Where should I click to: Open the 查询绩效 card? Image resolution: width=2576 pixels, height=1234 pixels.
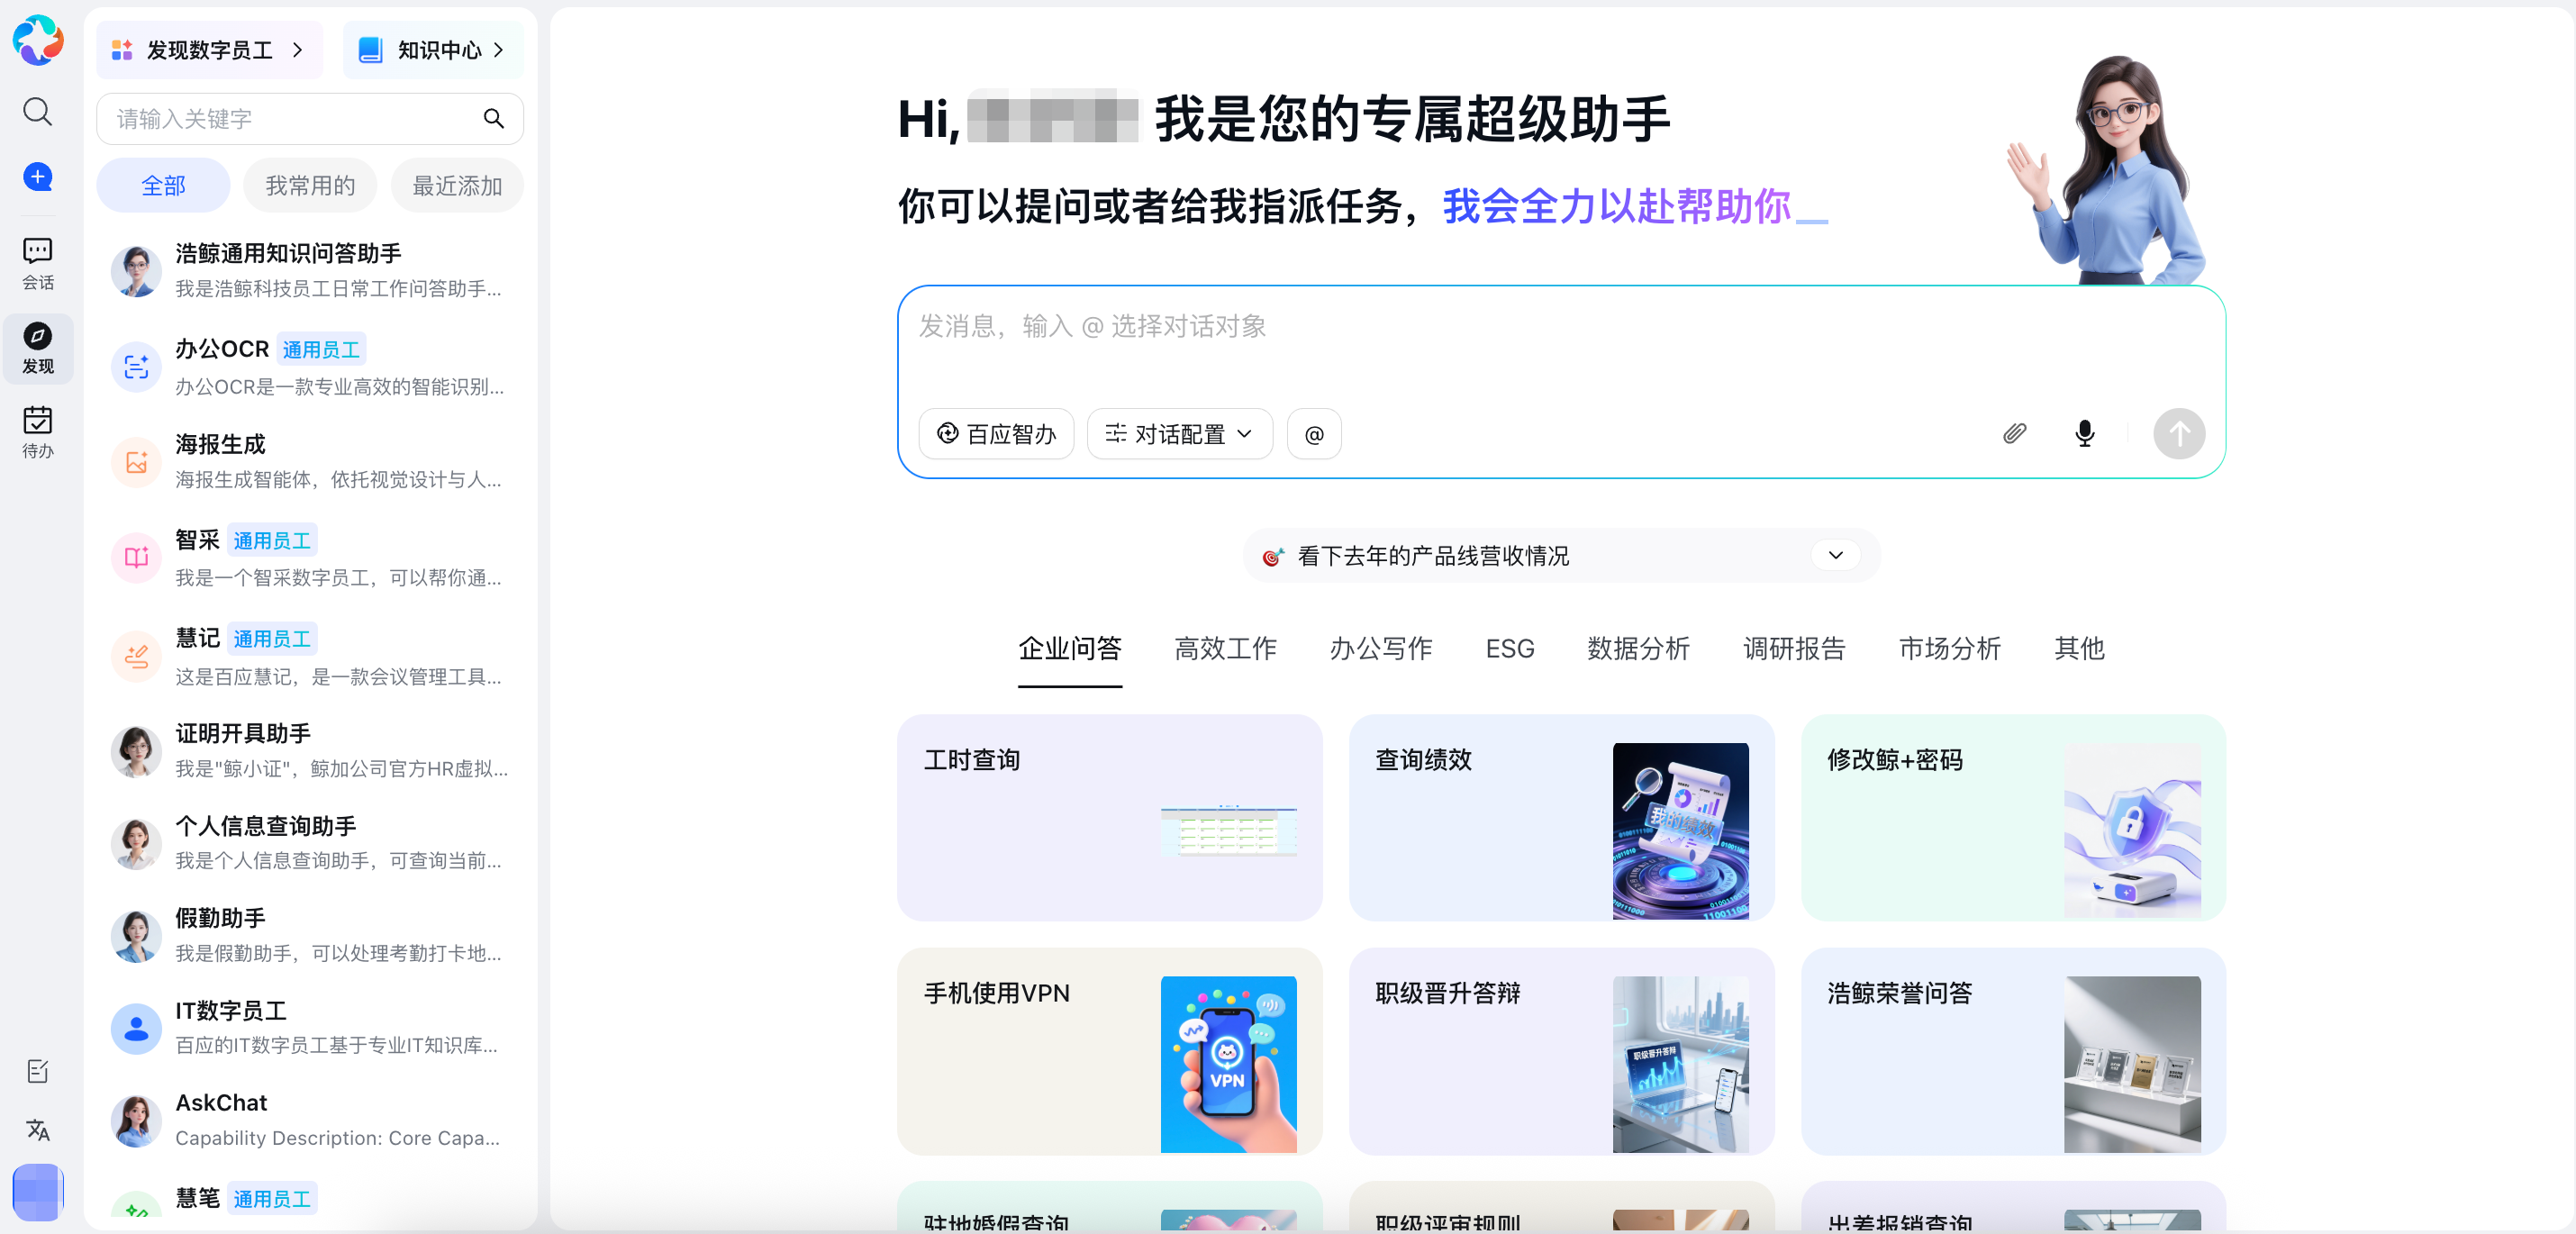click(x=1561, y=817)
